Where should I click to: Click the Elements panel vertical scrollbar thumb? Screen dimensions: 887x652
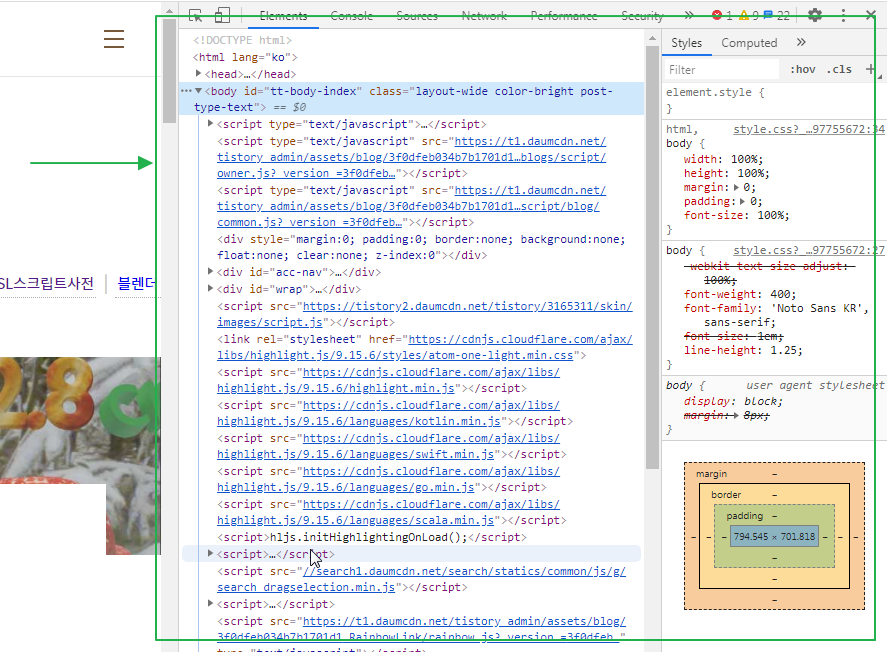tap(652, 257)
